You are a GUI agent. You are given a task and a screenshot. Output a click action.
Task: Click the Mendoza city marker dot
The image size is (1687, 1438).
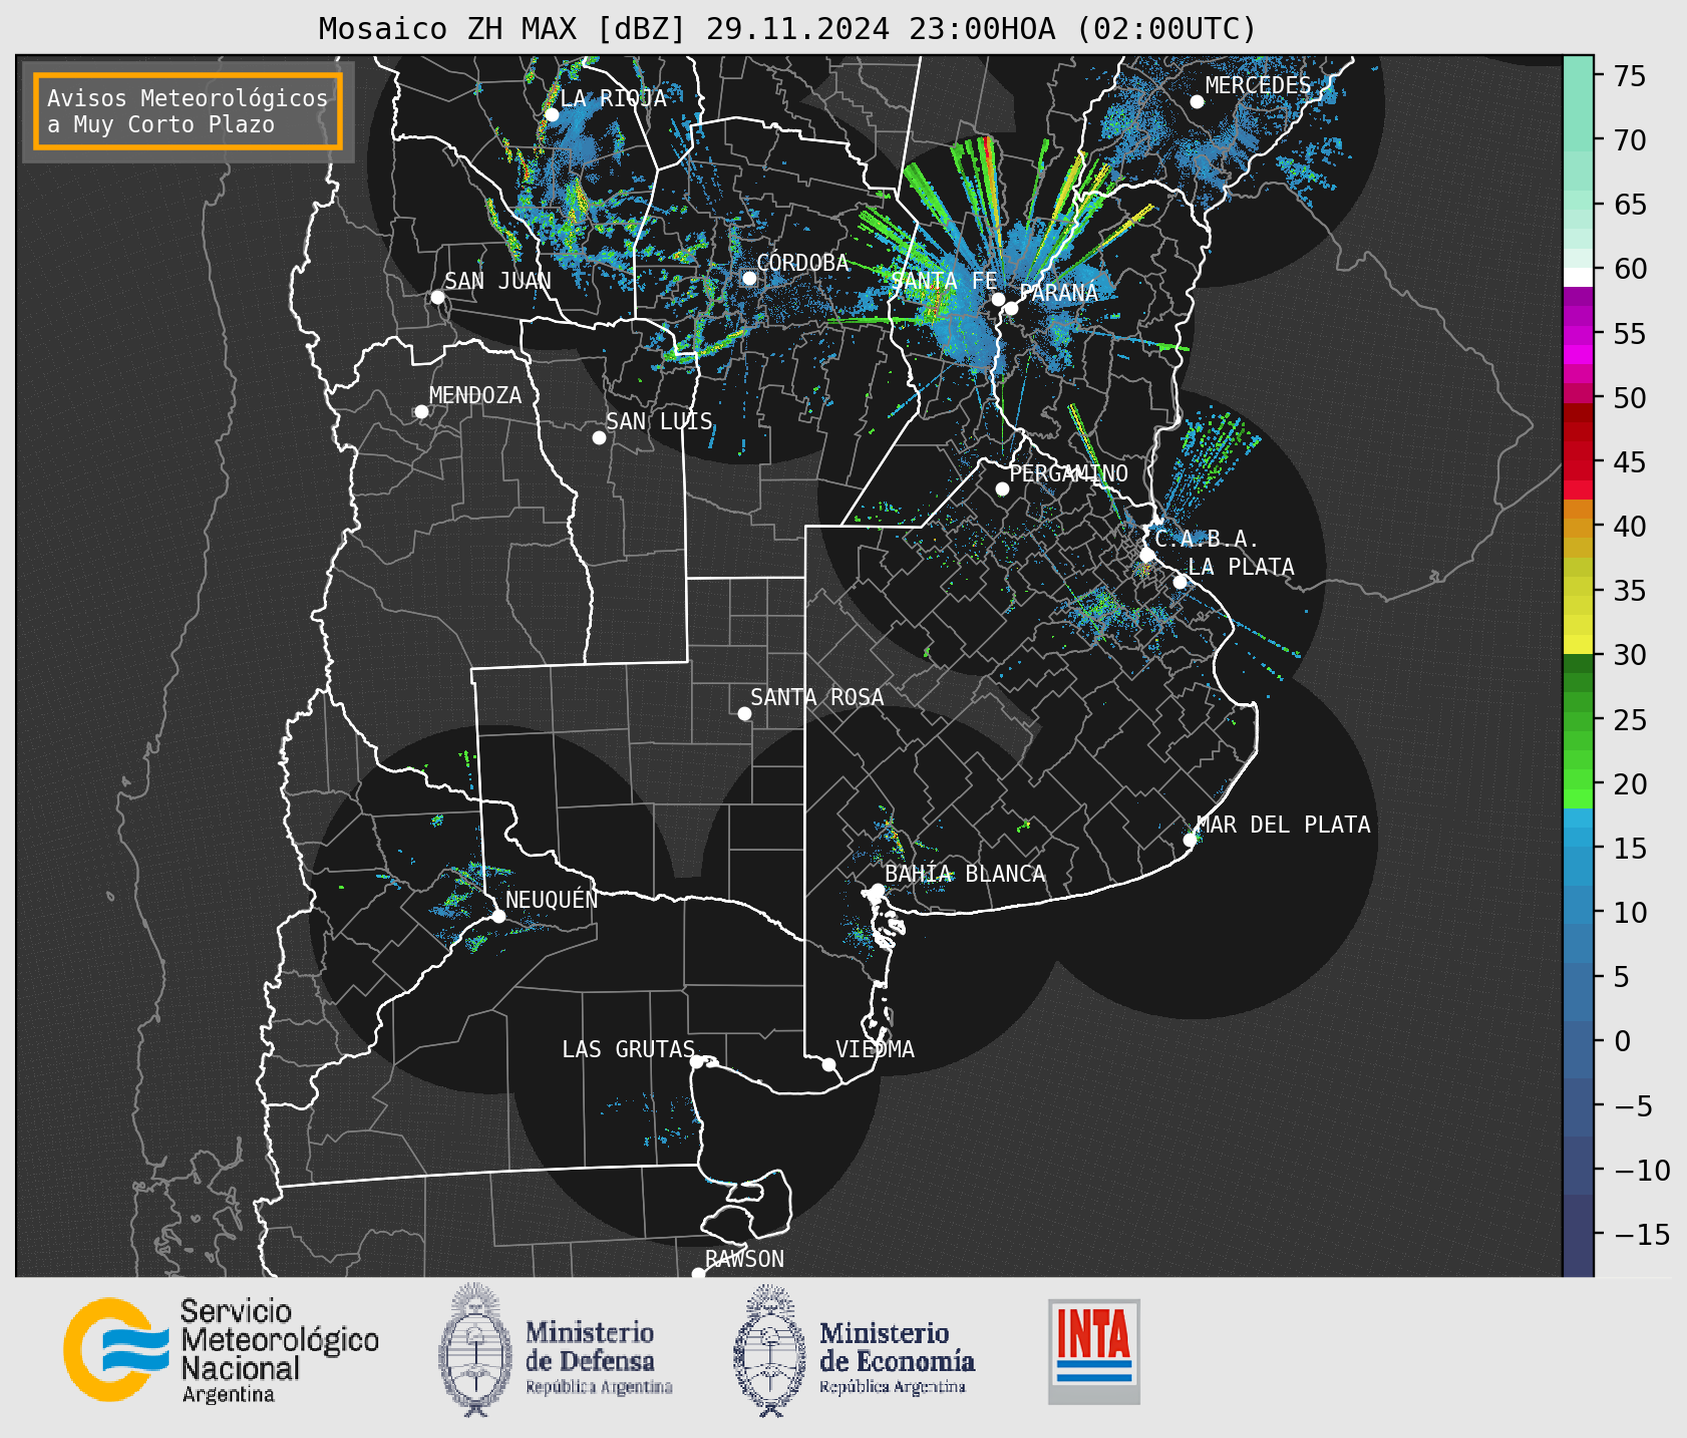421,412
